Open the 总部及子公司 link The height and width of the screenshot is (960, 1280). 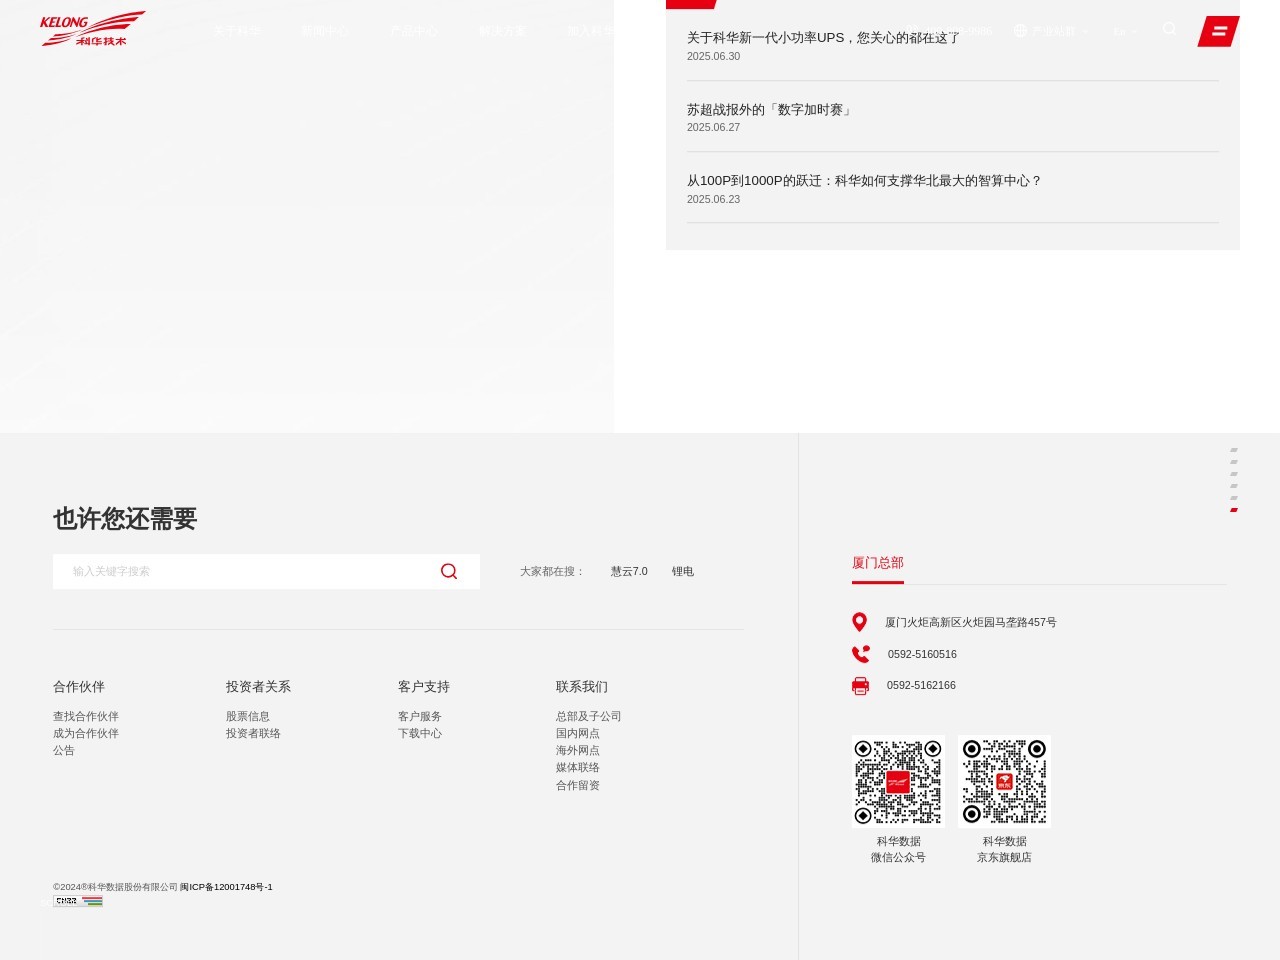[589, 717]
